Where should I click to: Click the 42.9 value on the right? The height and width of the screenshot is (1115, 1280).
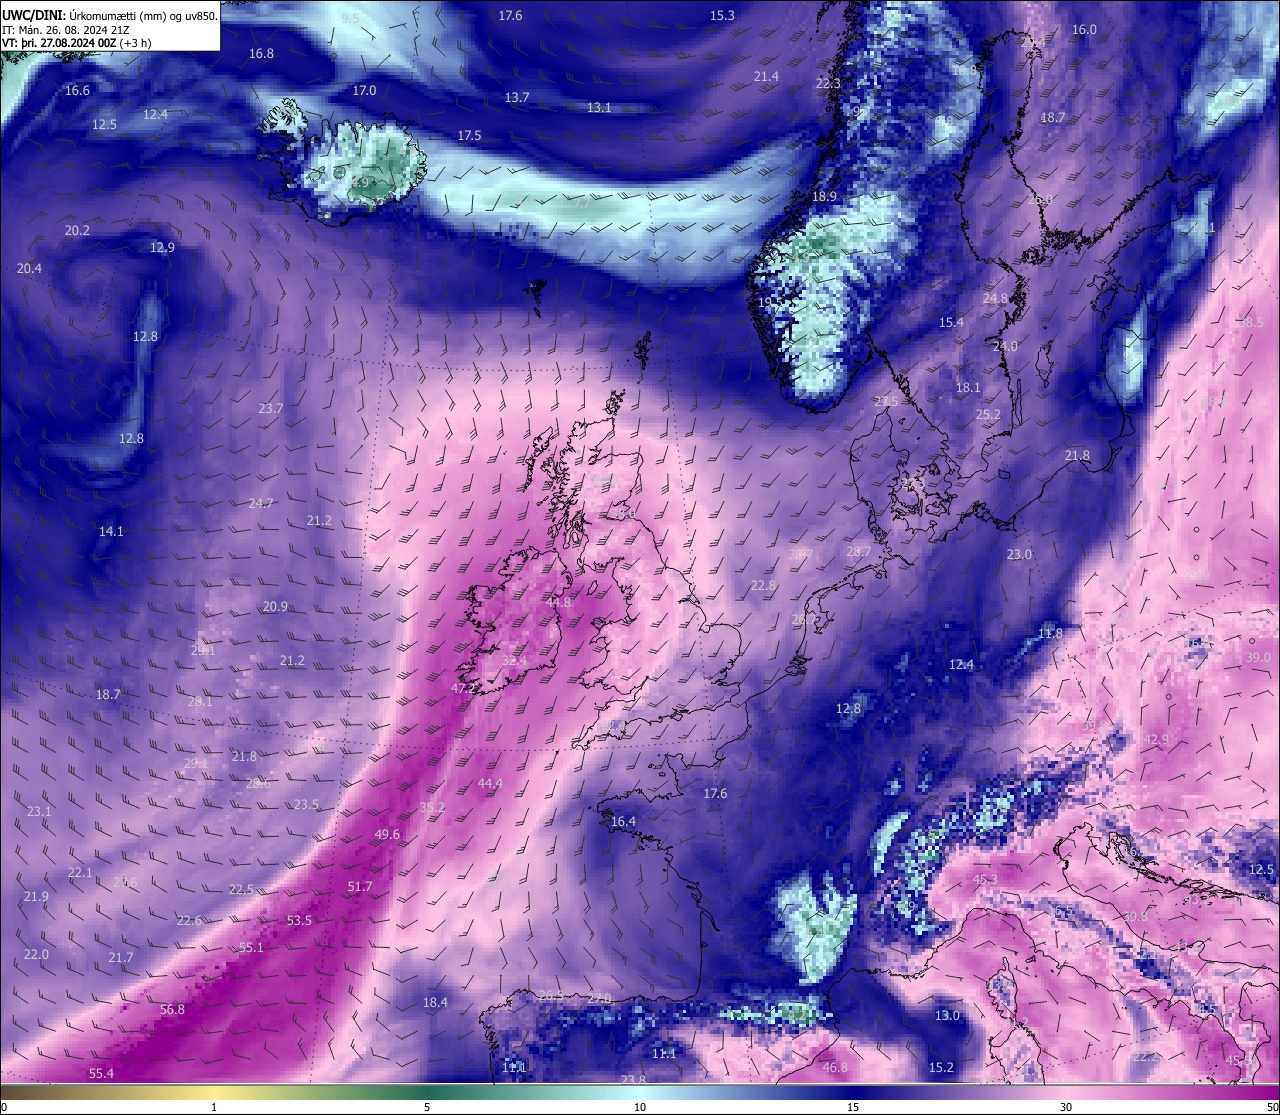coord(1156,739)
